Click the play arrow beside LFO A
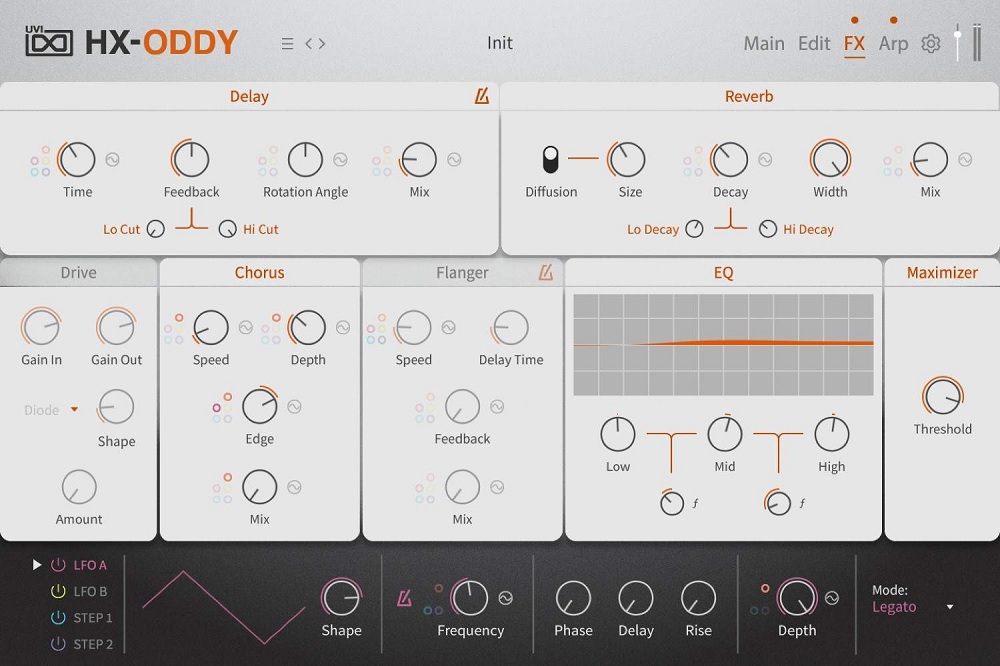Screen dimensions: 1000x666 (x=37, y=565)
